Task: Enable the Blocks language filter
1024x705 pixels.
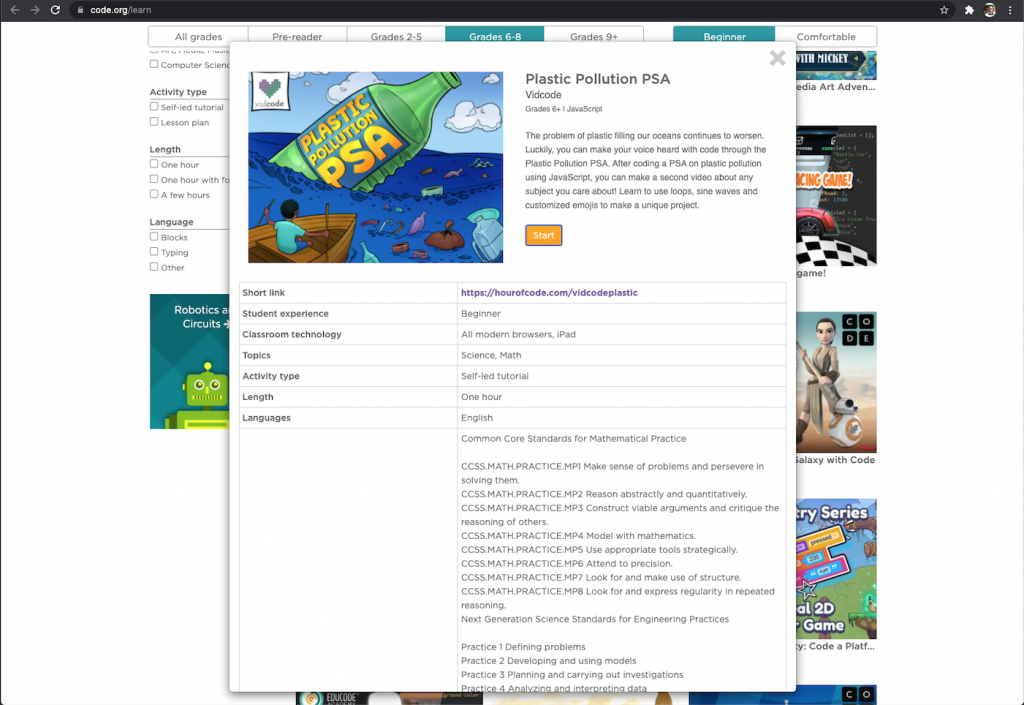Action: pos(154,236)
